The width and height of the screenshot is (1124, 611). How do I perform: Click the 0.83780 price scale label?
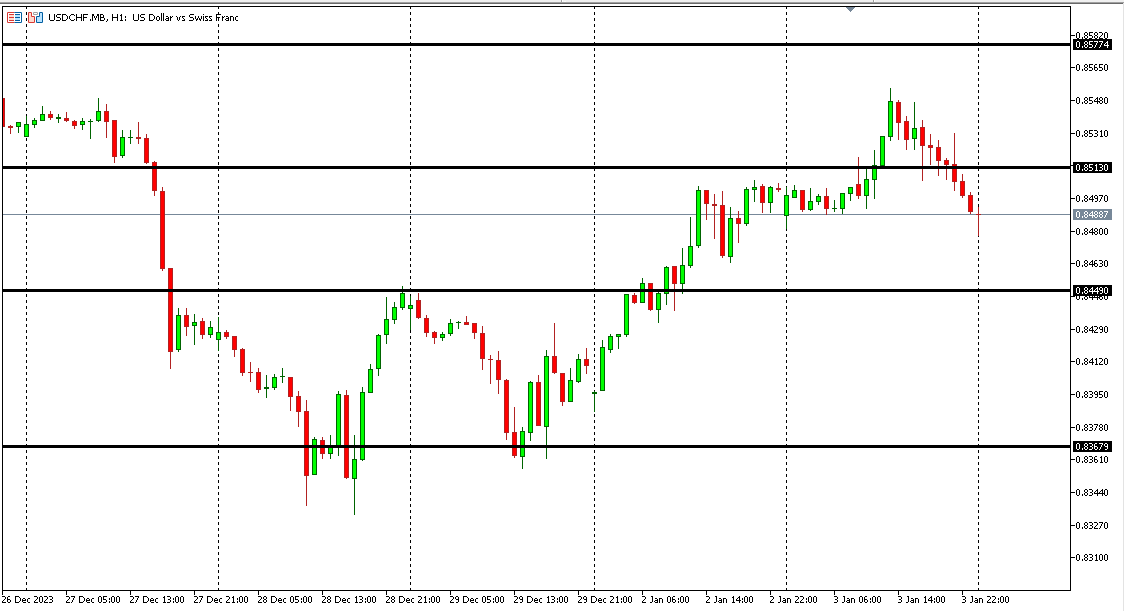1092,427
